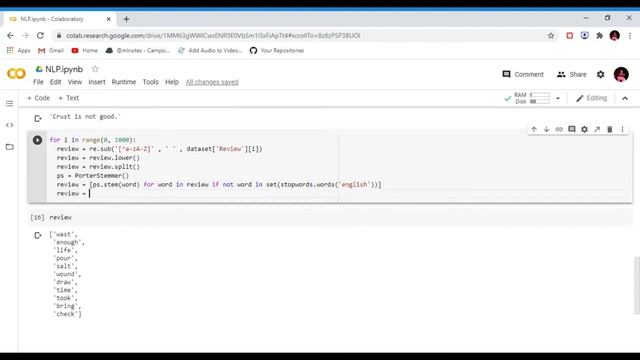Open the View menu
Image resolution: width=640 pixels, height=360 pixels.
75,82
